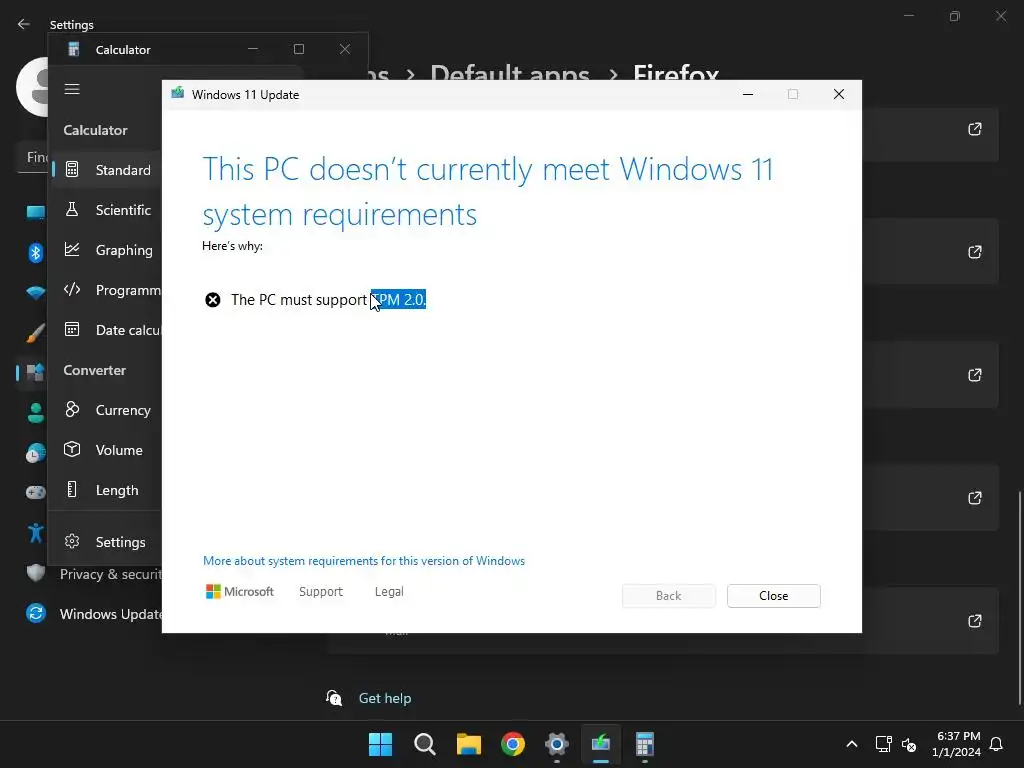Screen dimensions: 1024x768
Task: Switch to Settings app on taskbar
Action: click(x=556, y=744)
